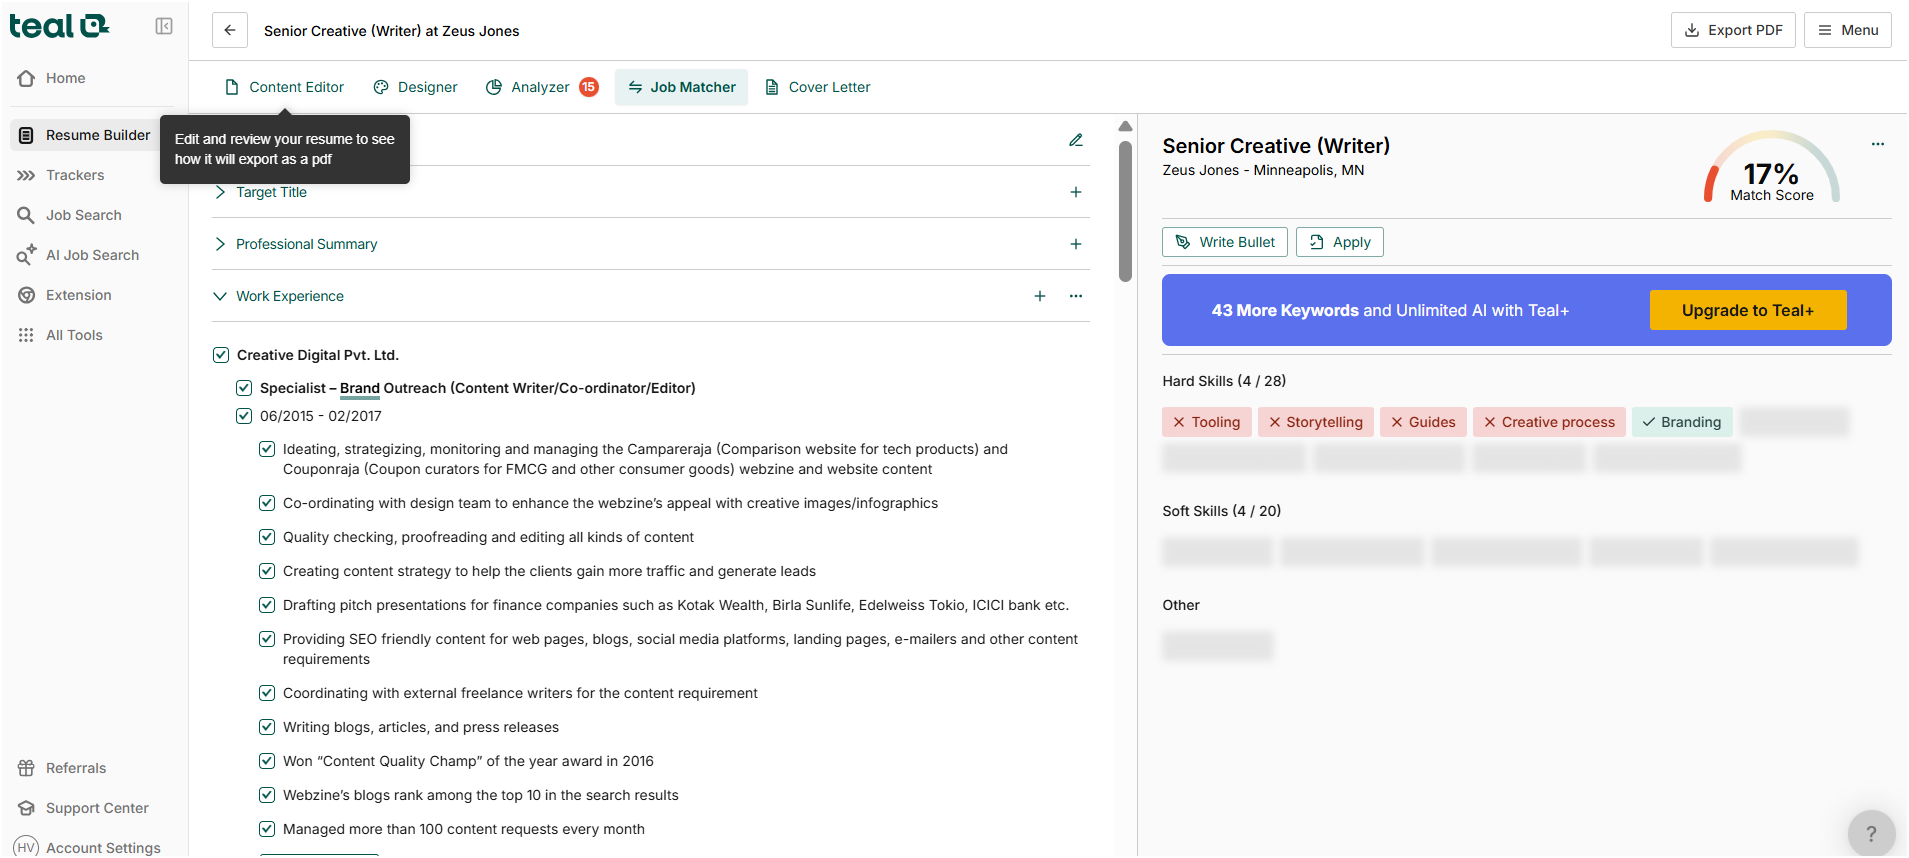This screenshot has height=858, width=1909.
Task: Uncheck Managed more than 100 content requests
Action: (267, 829)
